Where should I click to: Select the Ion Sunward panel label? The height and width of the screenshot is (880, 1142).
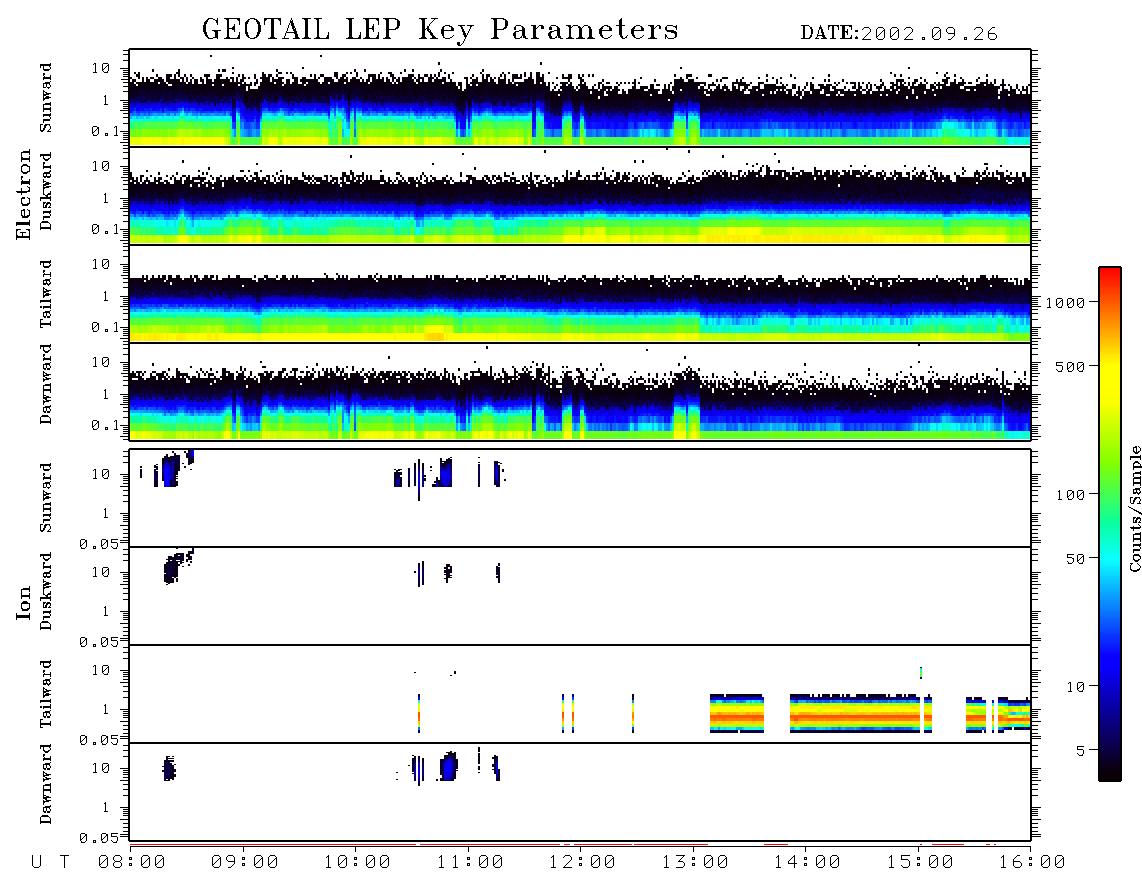pyautogui.click(x=46, y=498)
